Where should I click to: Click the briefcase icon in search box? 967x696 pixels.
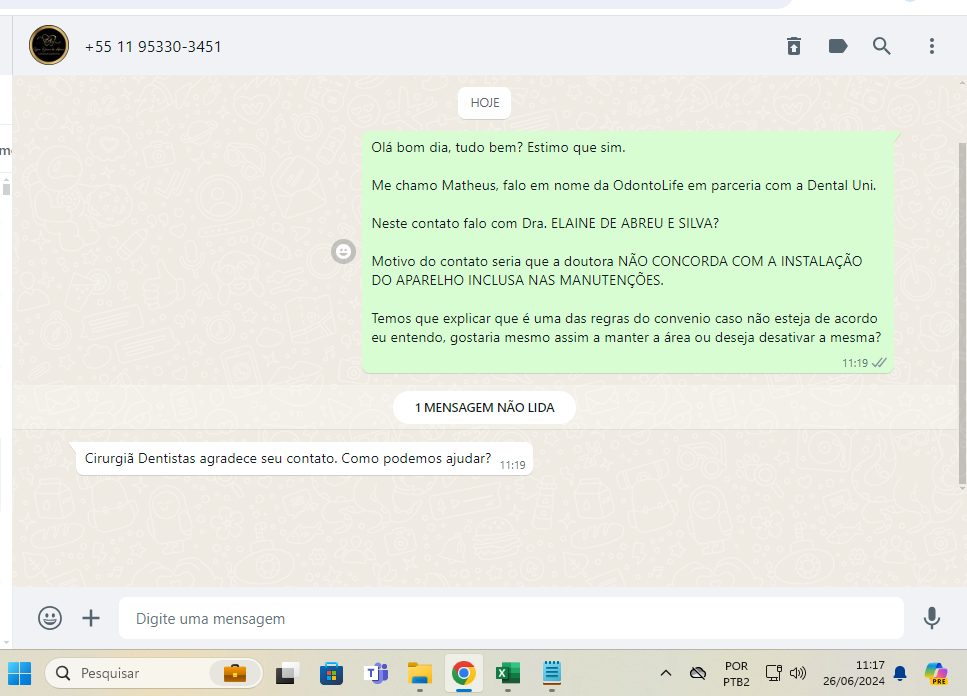(x=235, y=673)
